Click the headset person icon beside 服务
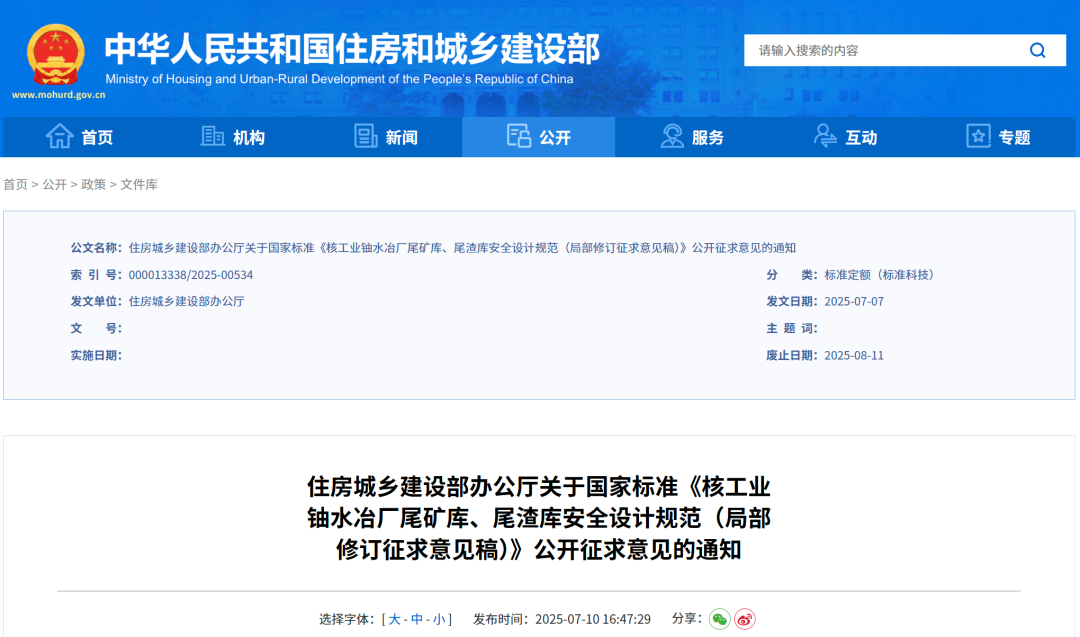The height and width of the screenshot is (637, 1080). point(672,136)
